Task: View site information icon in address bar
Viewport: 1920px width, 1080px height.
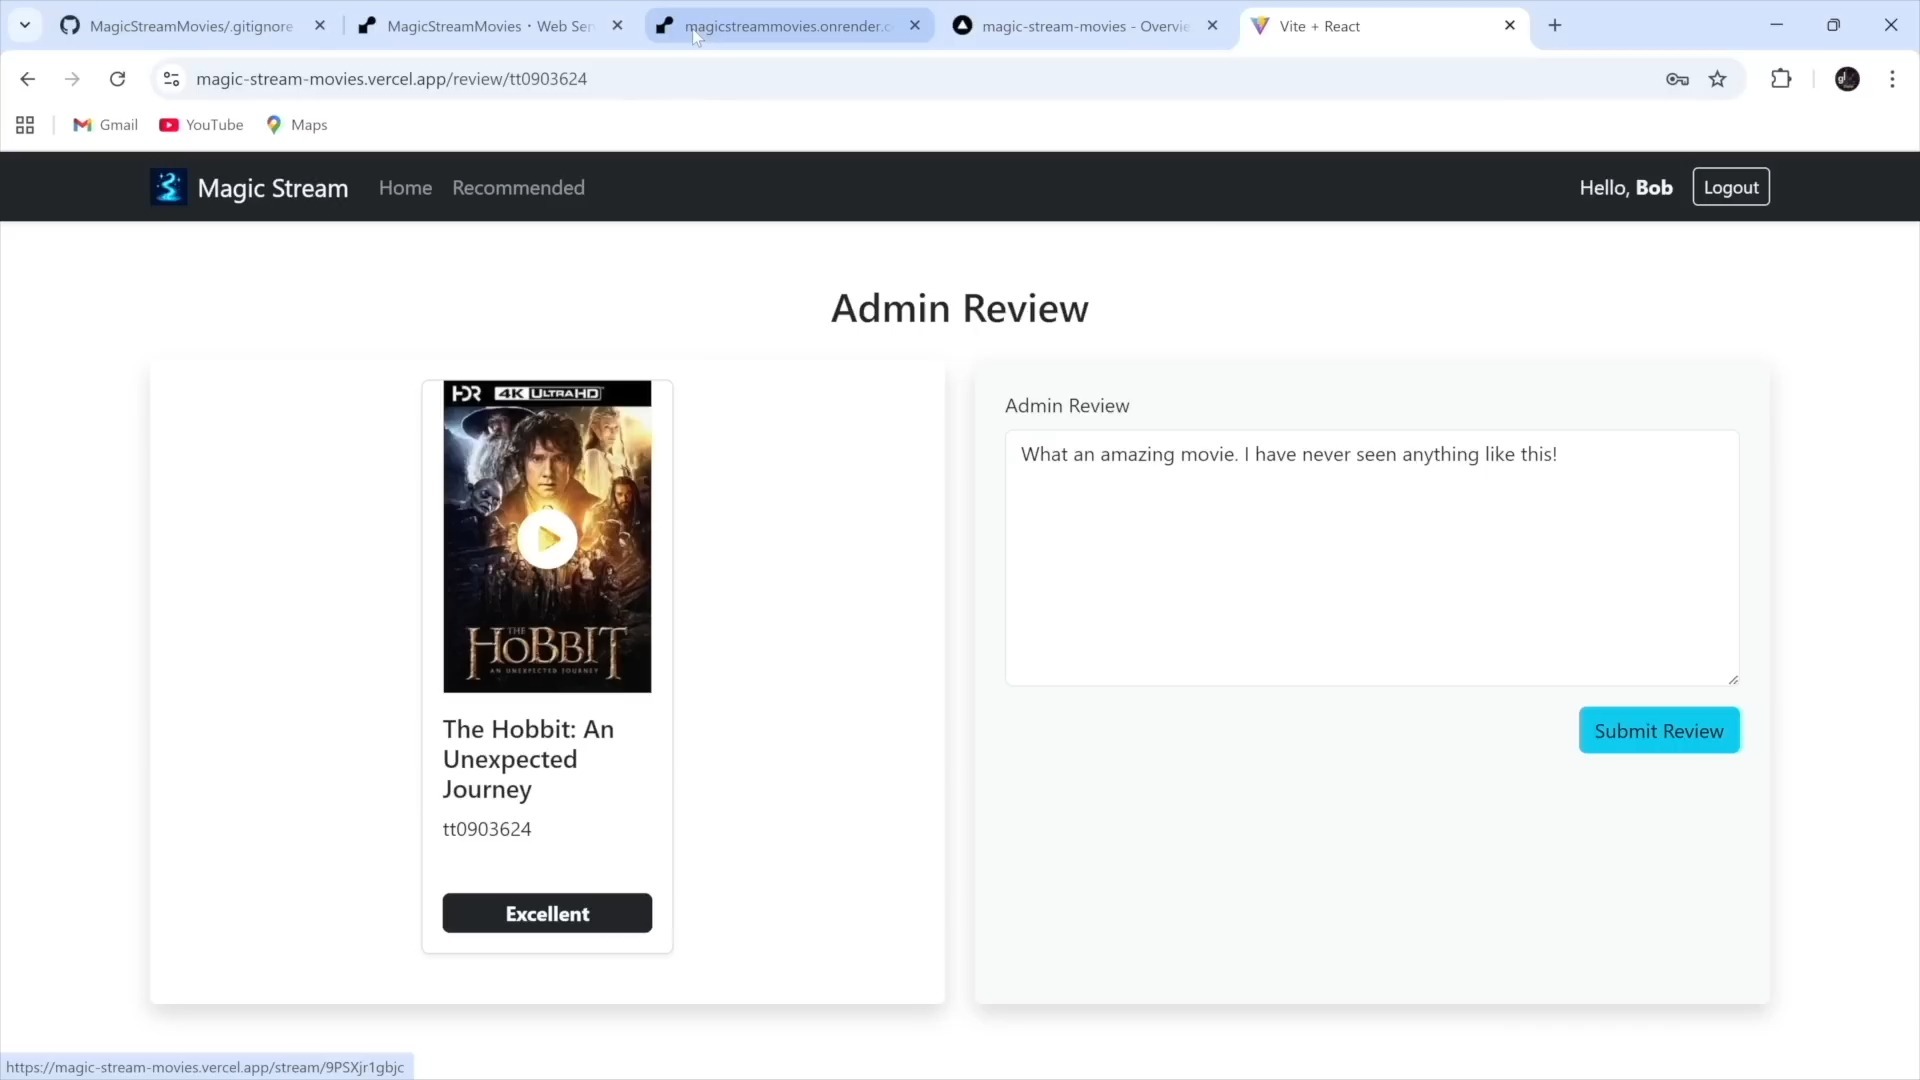Action: [171, 79]
